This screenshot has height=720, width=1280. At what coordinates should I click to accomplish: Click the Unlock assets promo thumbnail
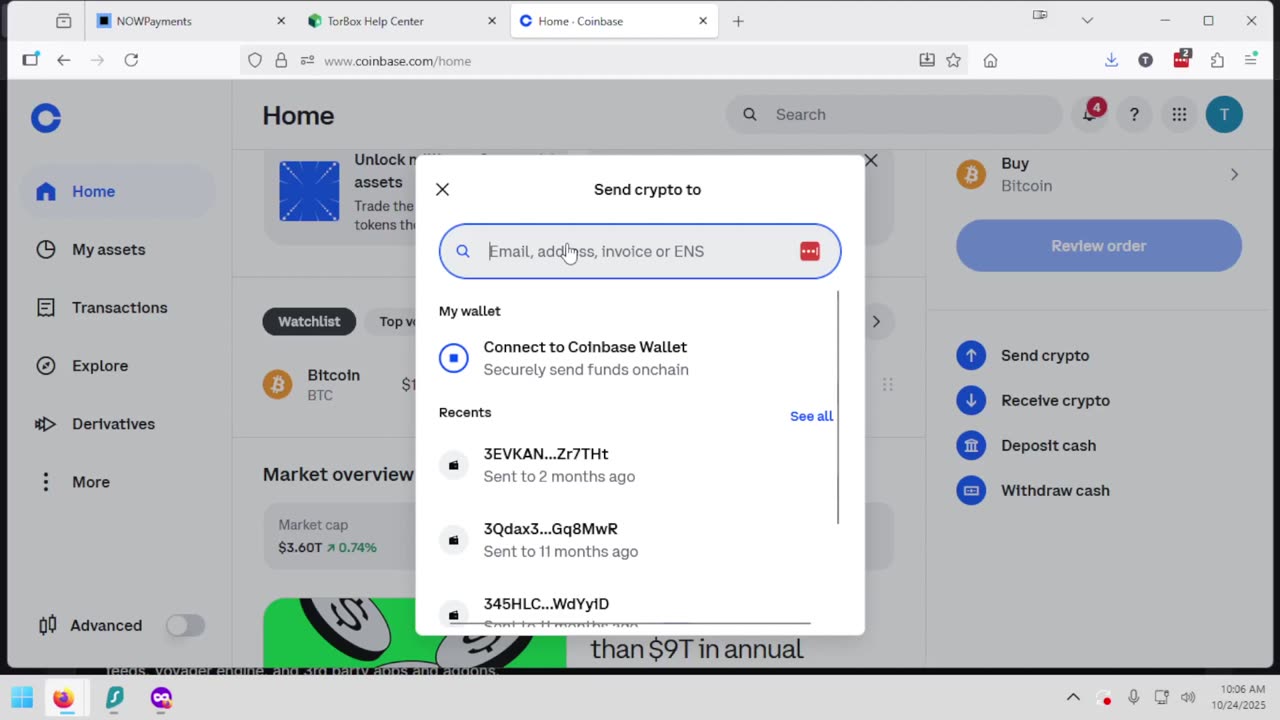pos(309,191)
